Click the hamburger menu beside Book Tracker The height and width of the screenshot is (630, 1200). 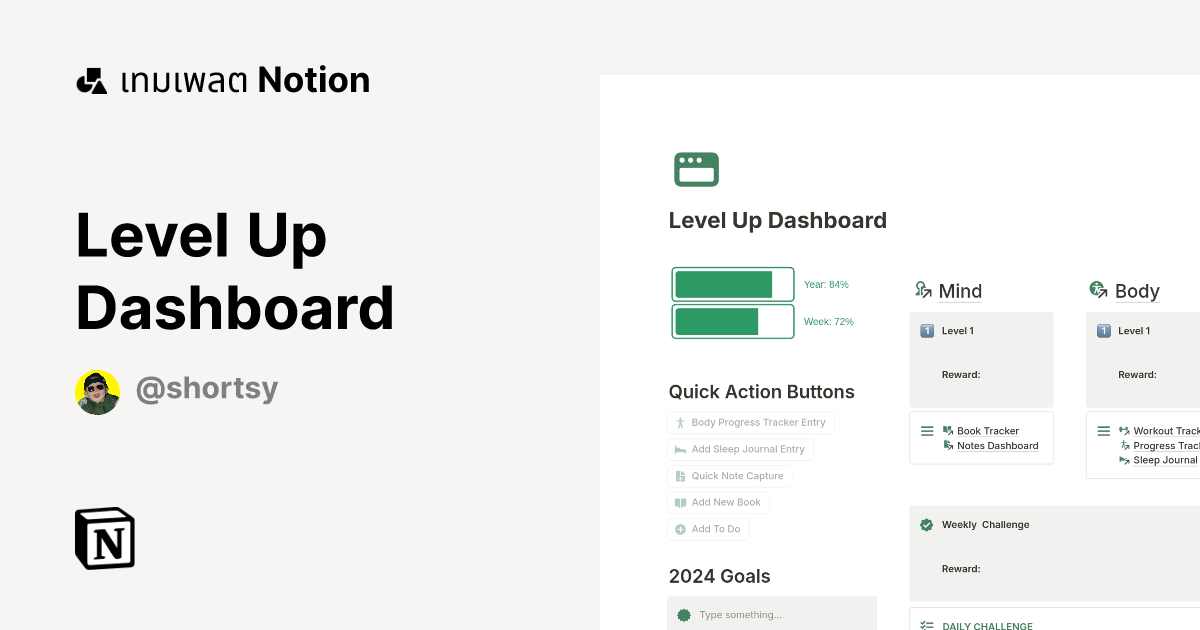(x=927, y=430)
